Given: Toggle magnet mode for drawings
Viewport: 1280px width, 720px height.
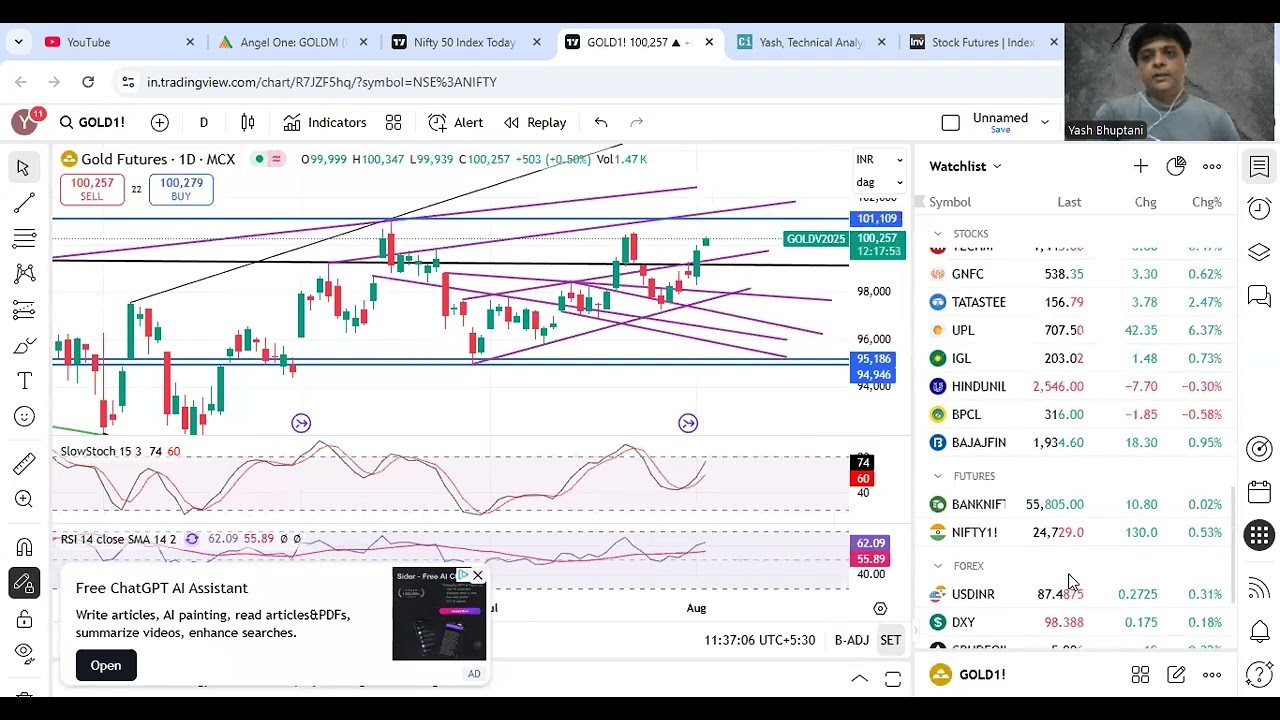Looking at the screenshot, I should (x=24, y=547).
